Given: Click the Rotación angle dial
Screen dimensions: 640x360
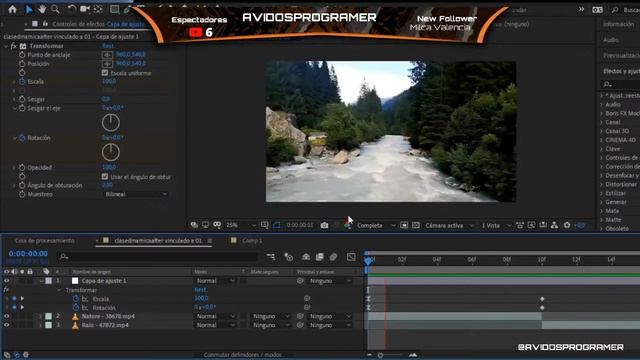Looking at the screenshot, I should tap(111, 152).
